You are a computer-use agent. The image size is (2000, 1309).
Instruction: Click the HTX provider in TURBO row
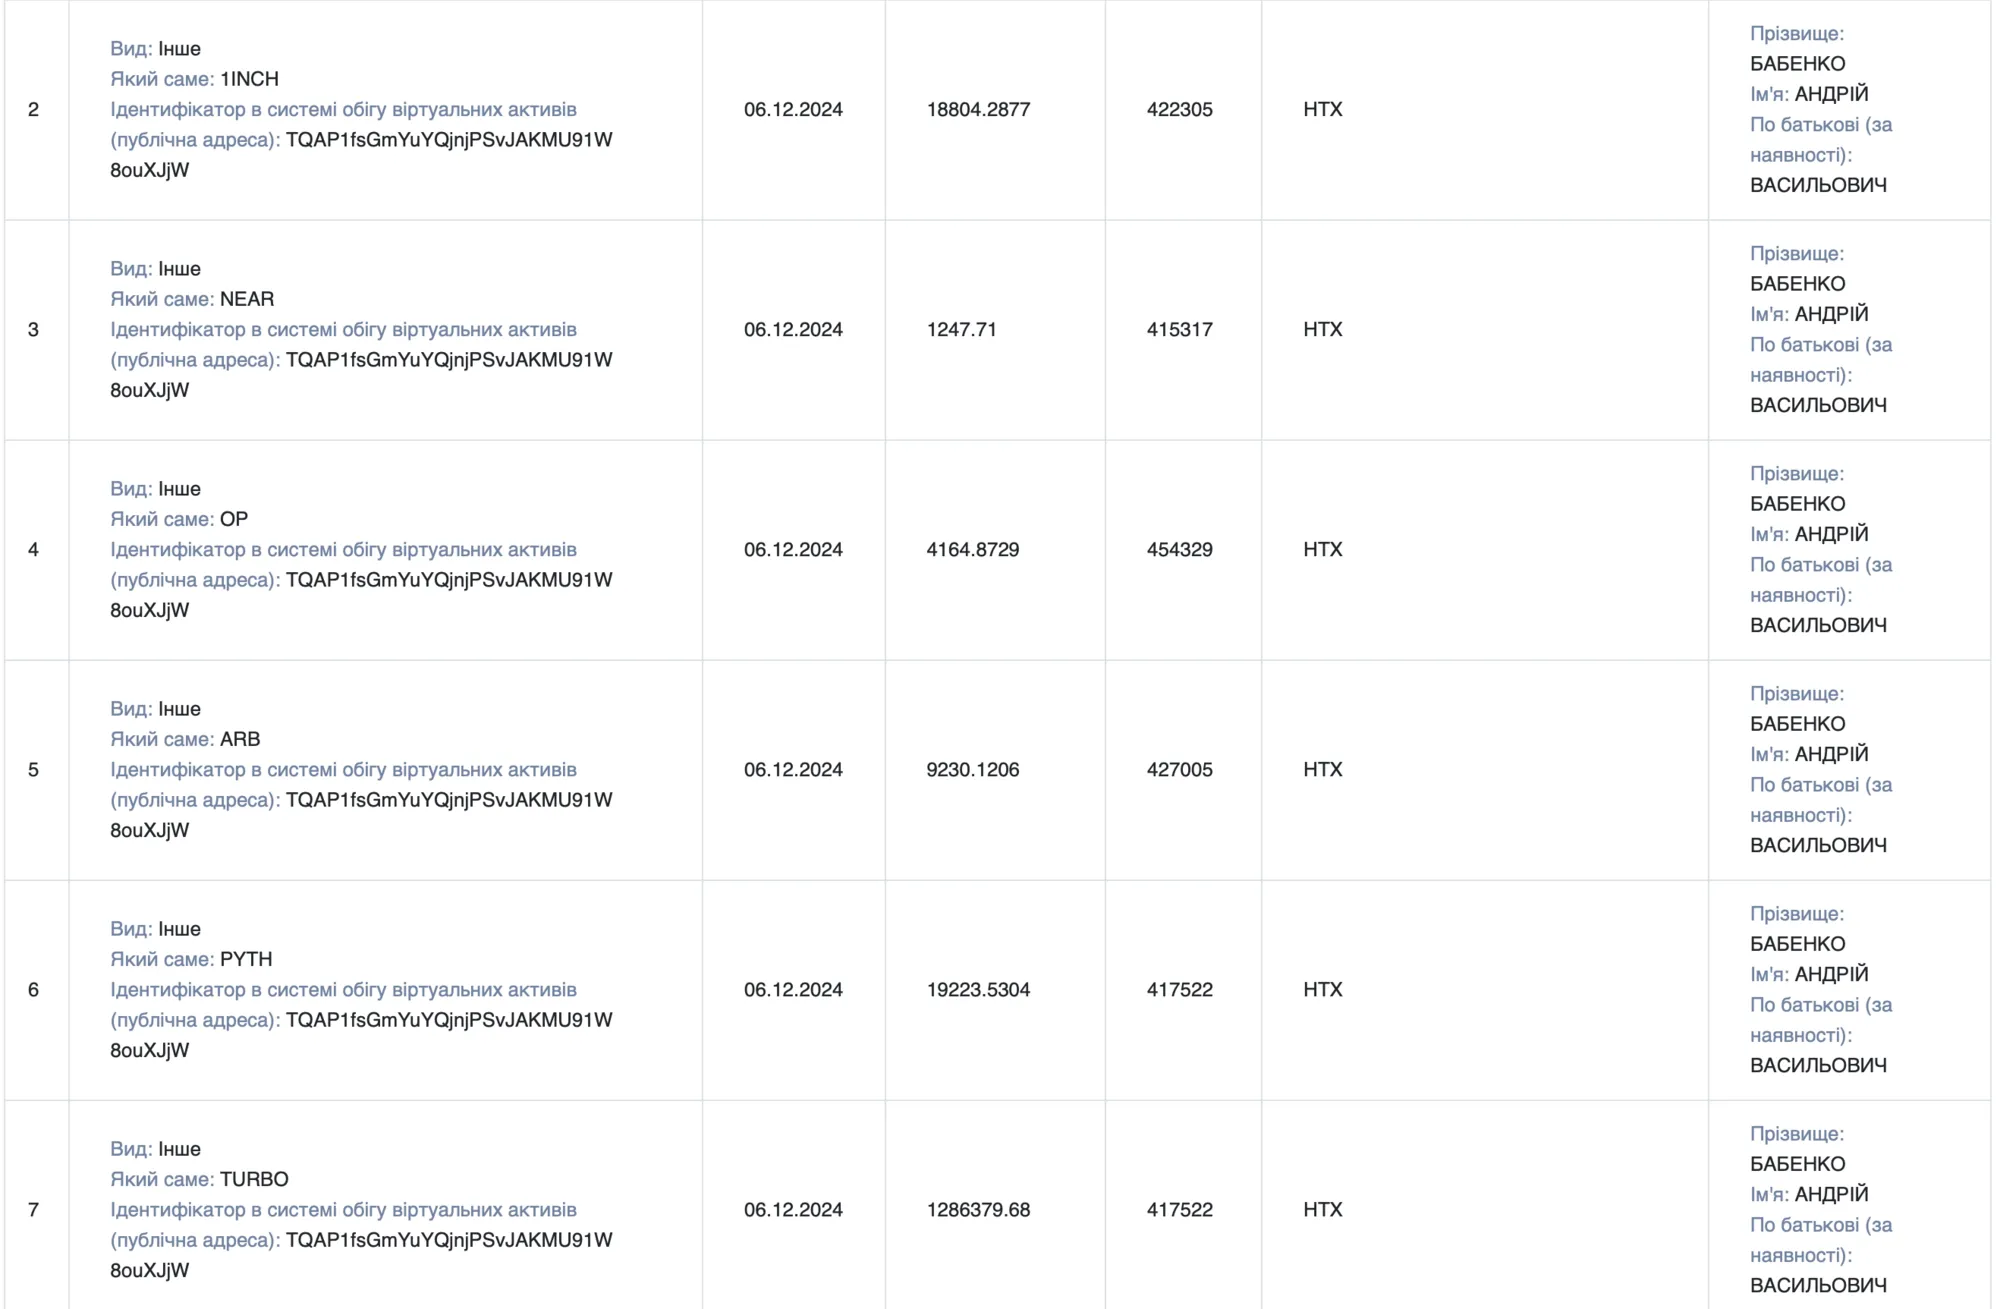pos(1322,1209)
